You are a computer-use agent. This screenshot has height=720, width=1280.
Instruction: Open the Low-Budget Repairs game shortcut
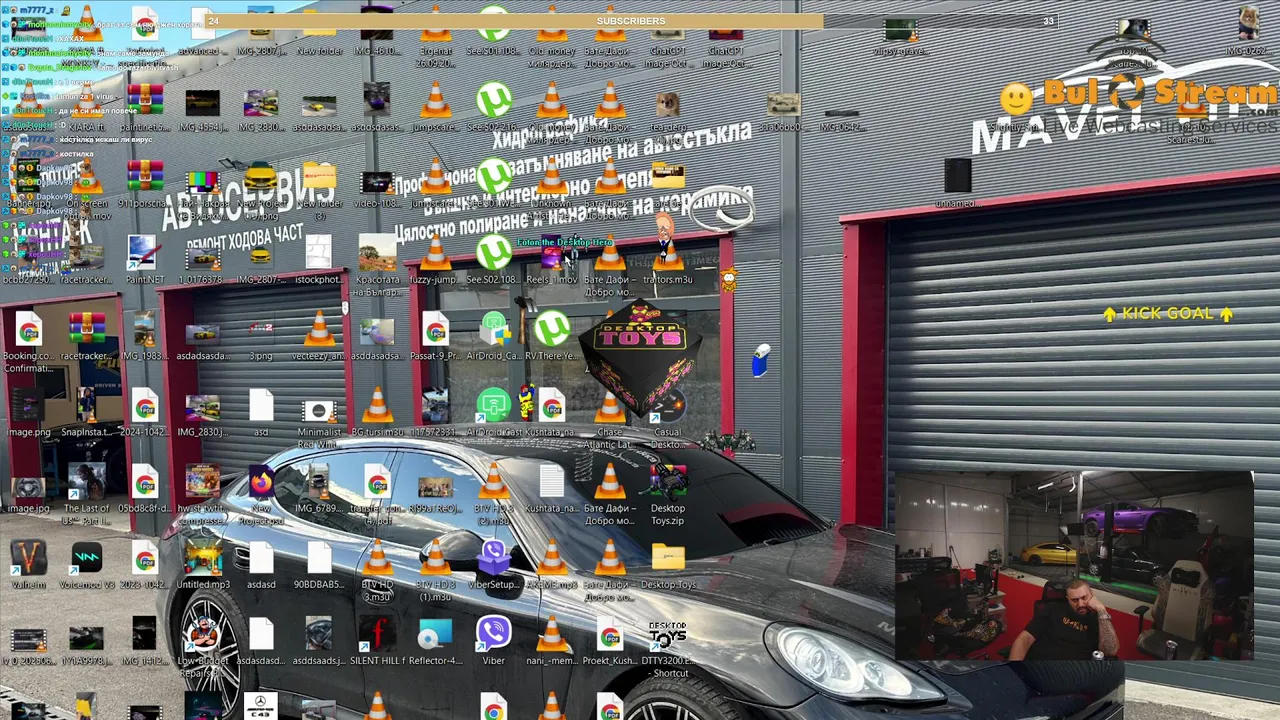(x=202, y=645)
